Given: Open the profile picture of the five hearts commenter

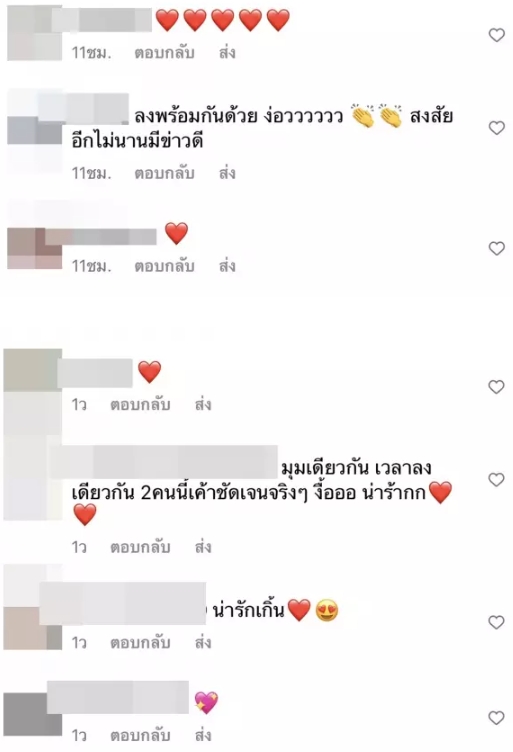Looking at the screenshot, I should point(35,33).
